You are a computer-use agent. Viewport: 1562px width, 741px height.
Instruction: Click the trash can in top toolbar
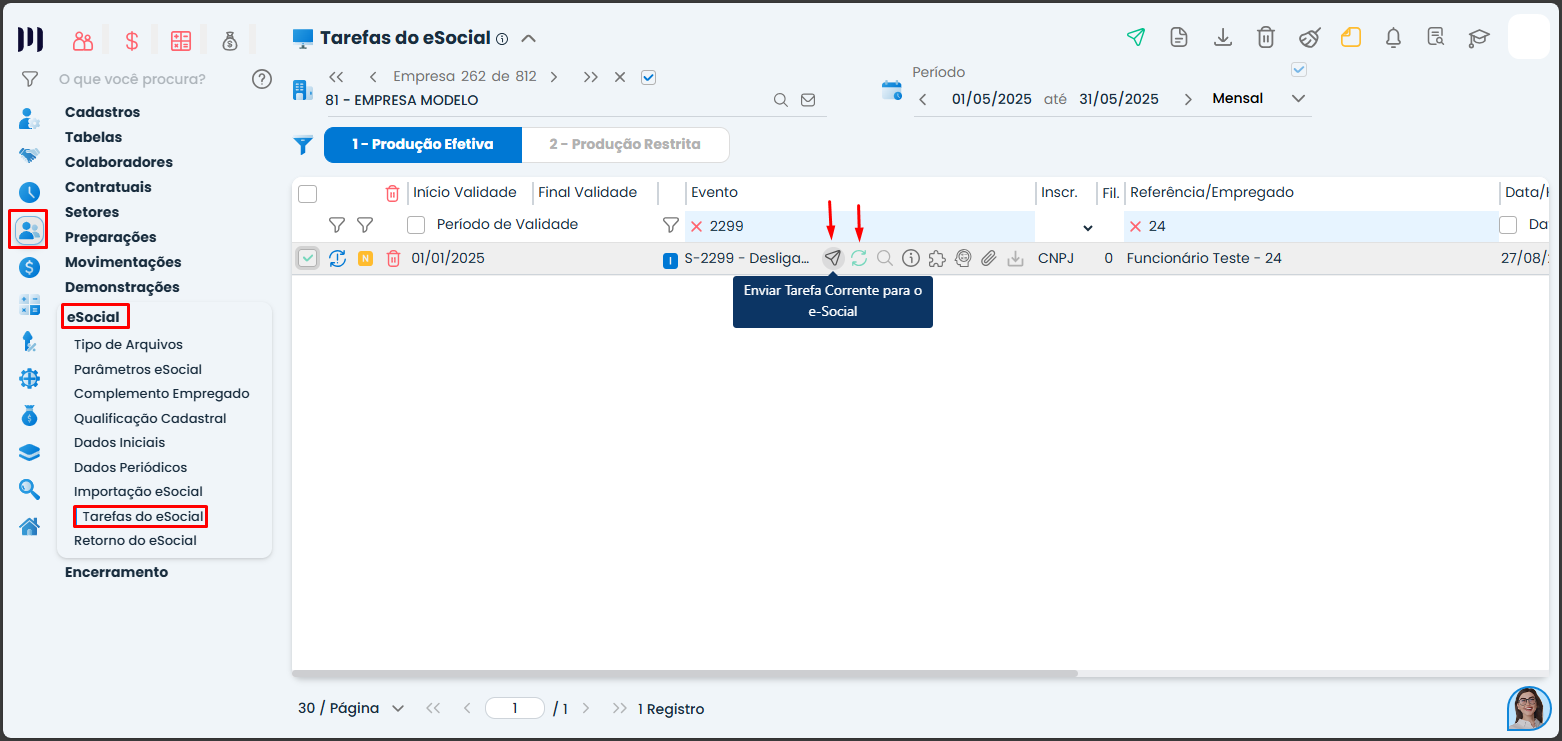tap(1266, 38)
